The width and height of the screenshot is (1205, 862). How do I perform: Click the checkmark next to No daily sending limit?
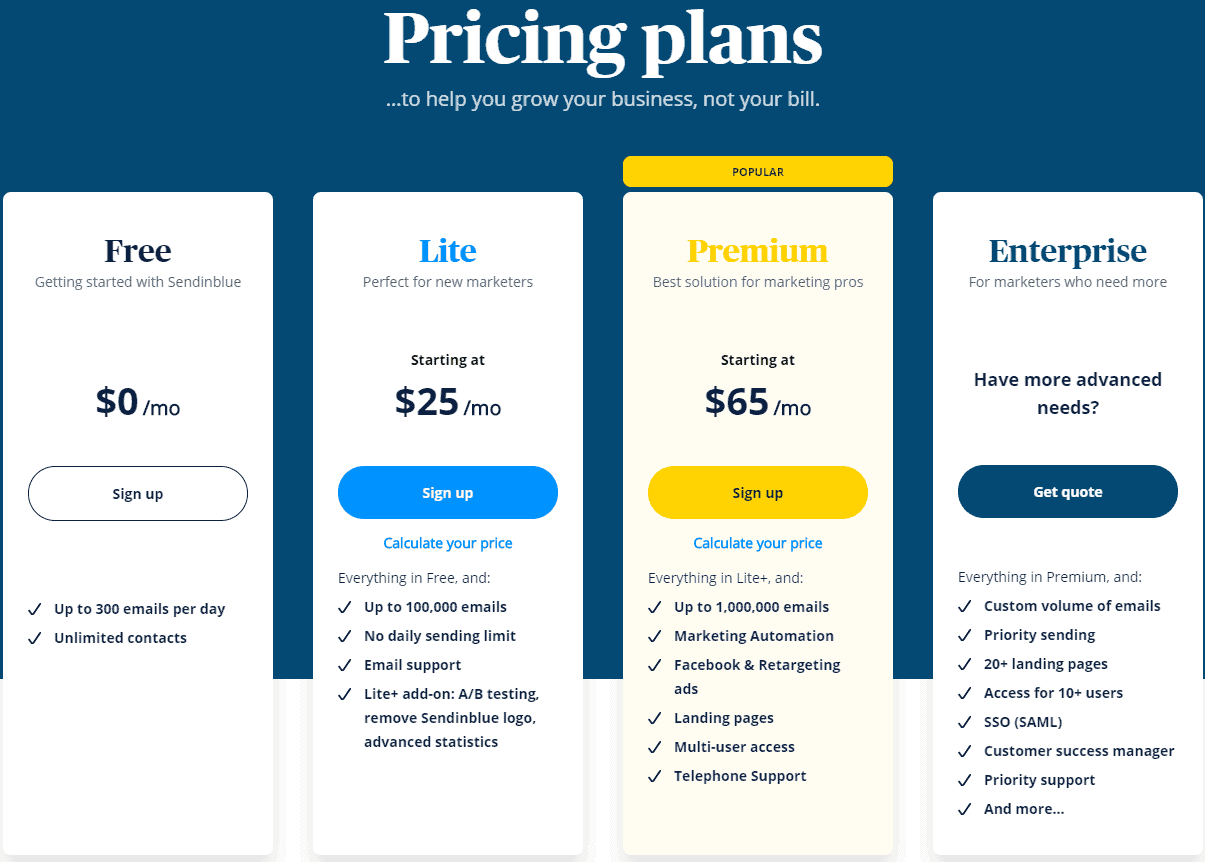pyautogui.click(x=345, y=636)
